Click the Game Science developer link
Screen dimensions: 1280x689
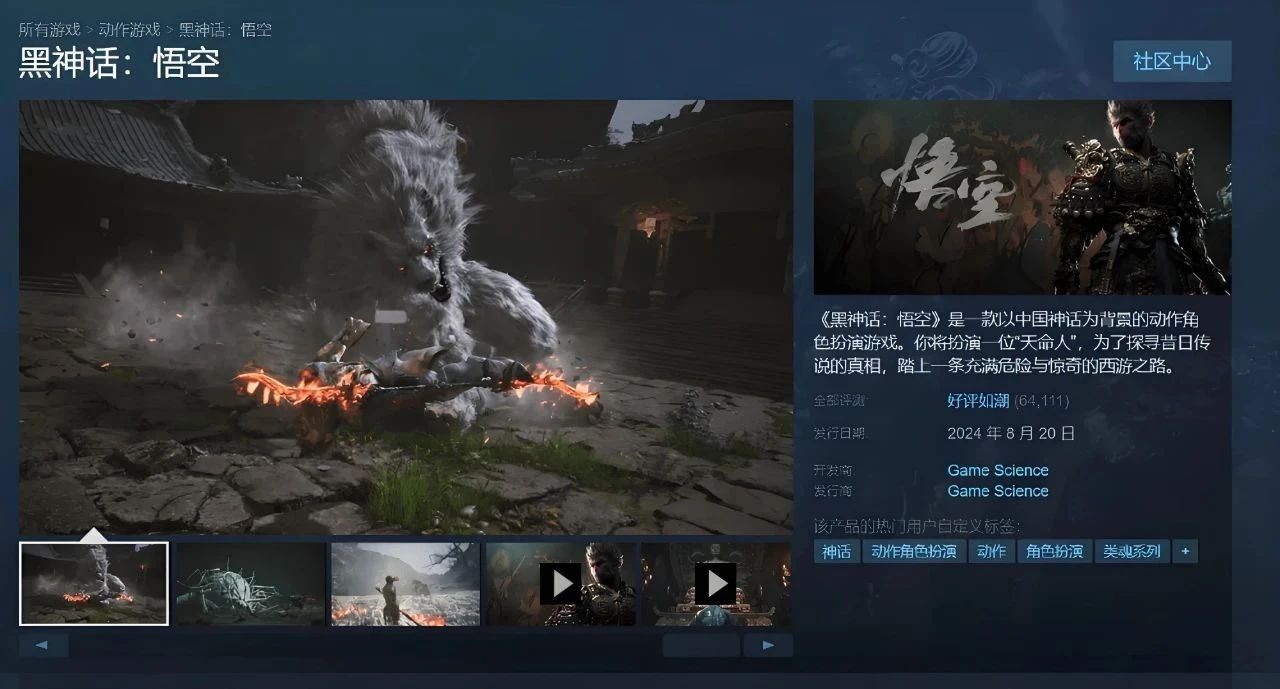[997, 470]
